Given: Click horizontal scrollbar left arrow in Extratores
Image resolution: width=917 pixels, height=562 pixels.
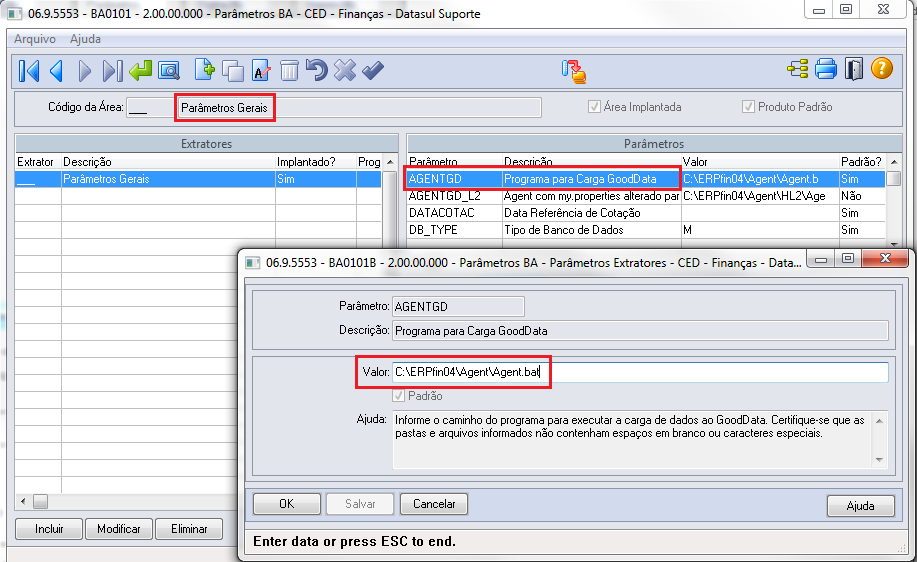Looking at the screenshot, I should pos(23,501).
